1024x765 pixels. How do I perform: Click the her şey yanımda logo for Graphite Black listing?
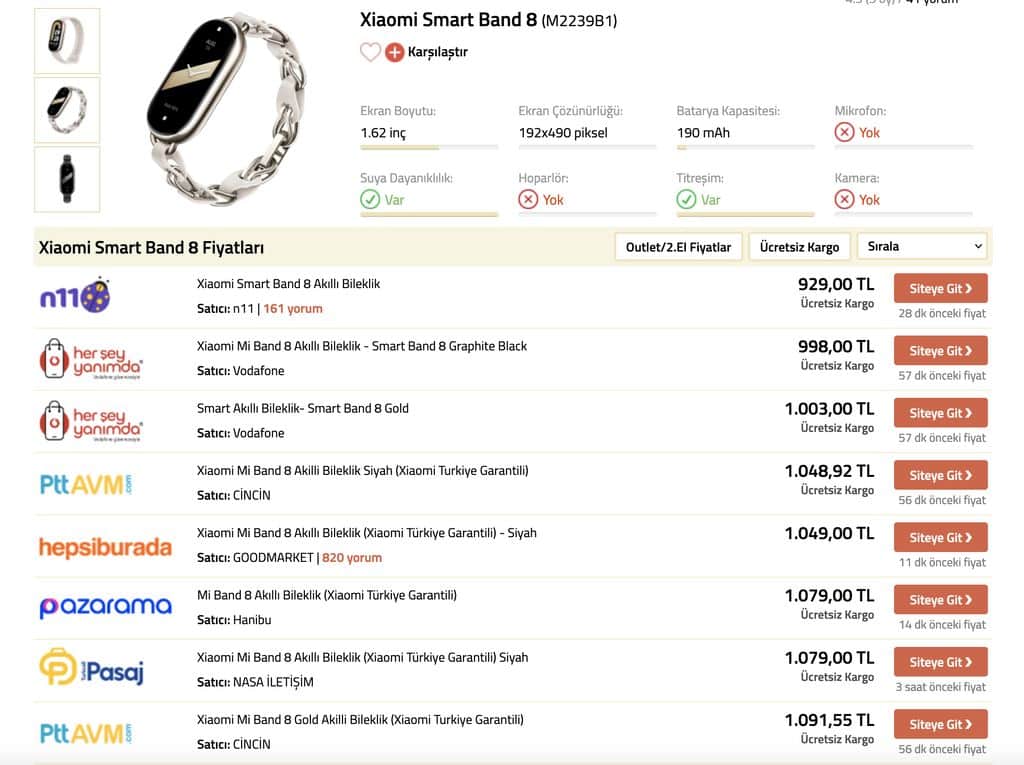[x=91, y=359]
